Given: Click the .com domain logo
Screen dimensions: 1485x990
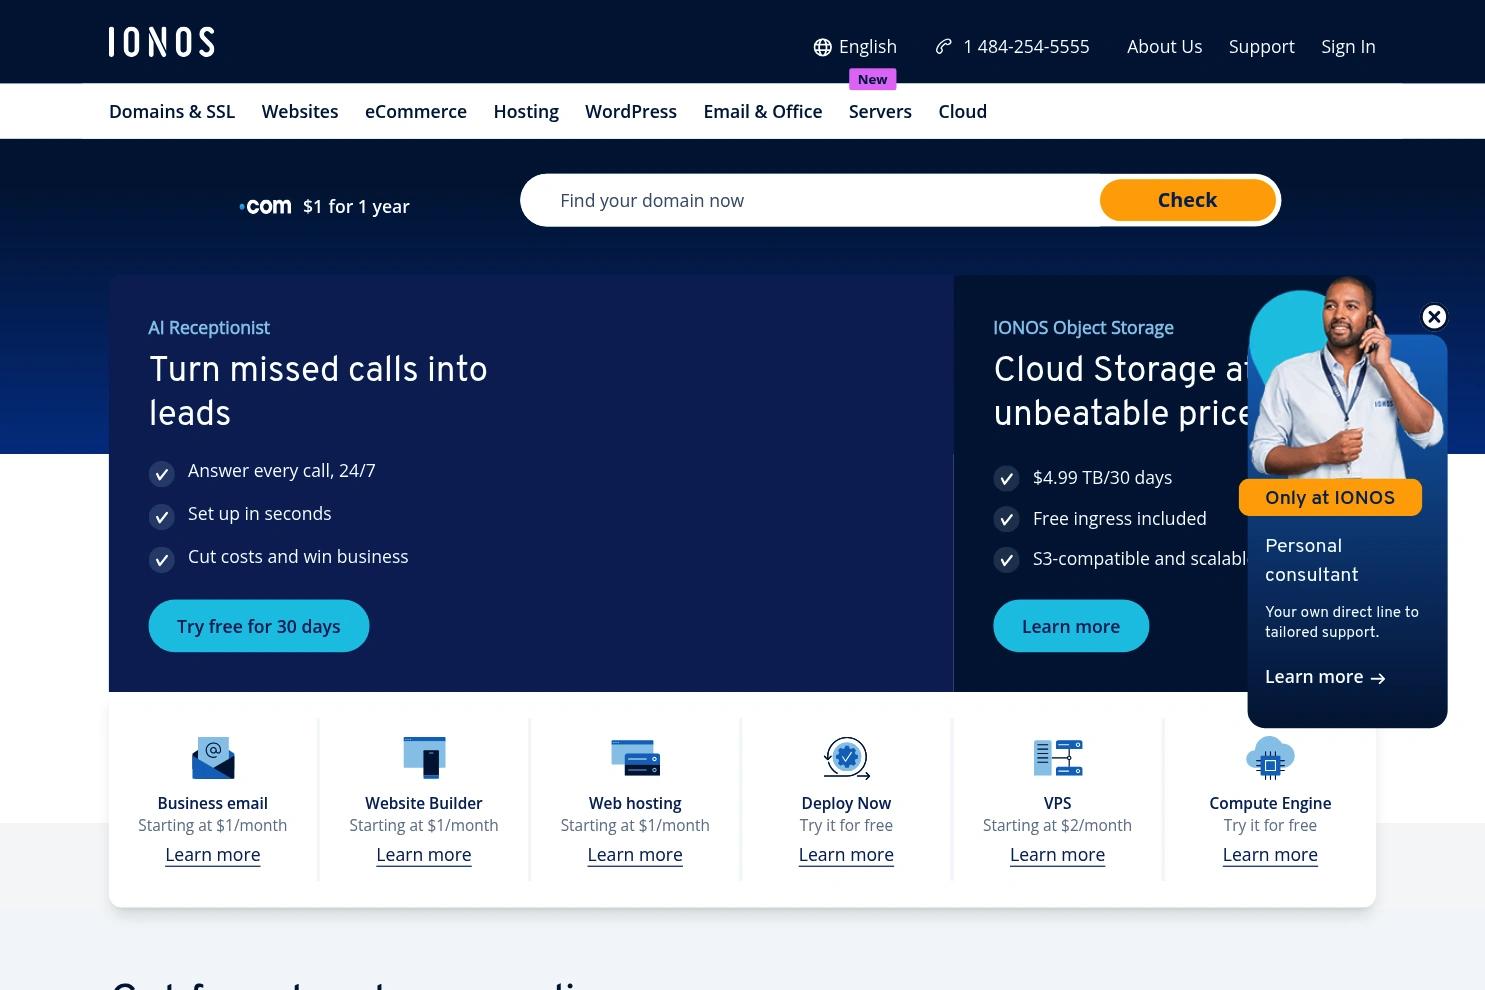Looking at the screenshot, I should [x=265, y=206].
